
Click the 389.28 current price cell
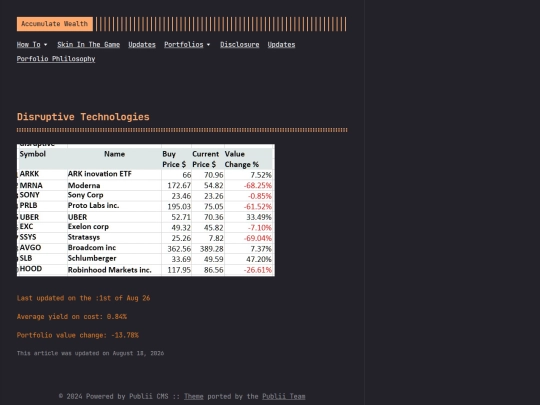(211, 249)
